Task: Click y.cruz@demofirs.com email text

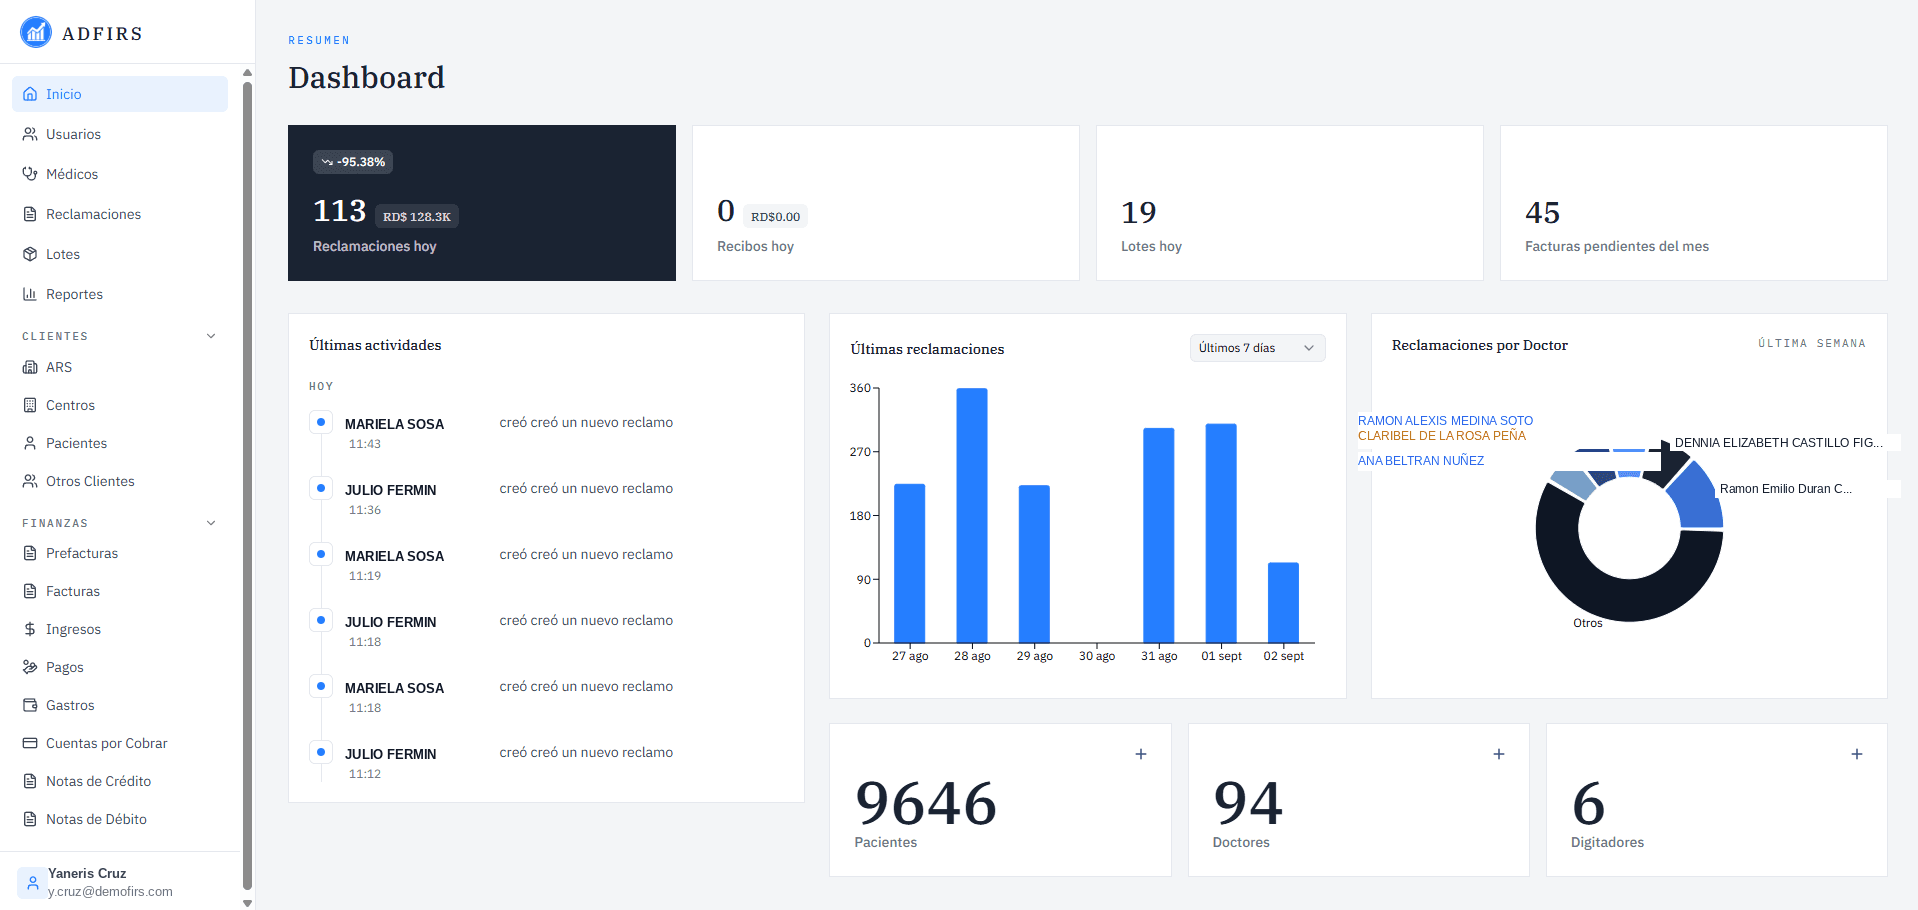Action: (110, 891)
